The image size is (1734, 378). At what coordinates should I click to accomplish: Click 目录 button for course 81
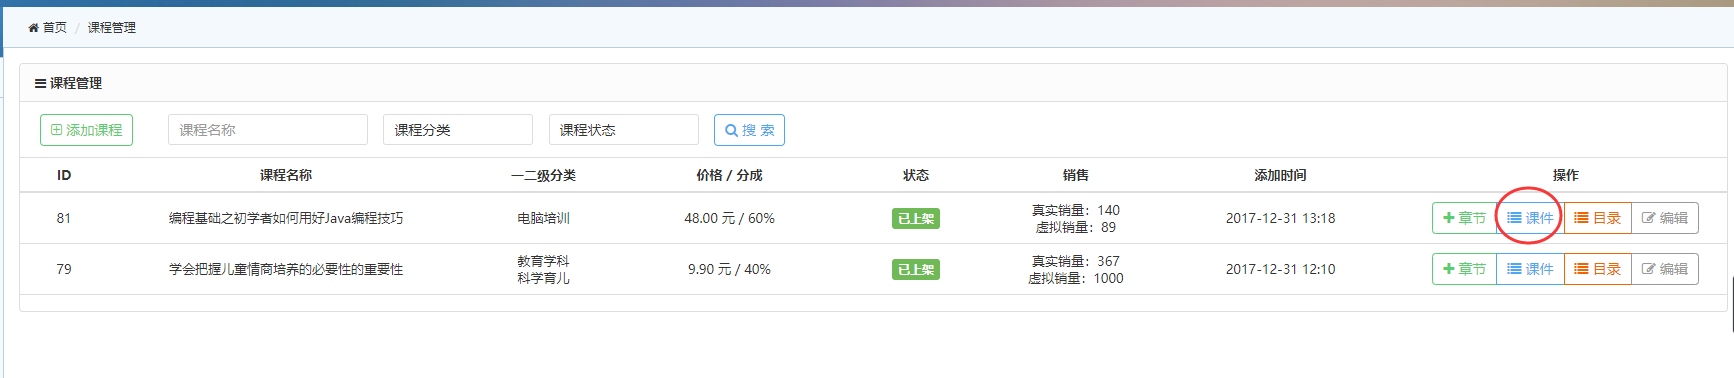1597,218
